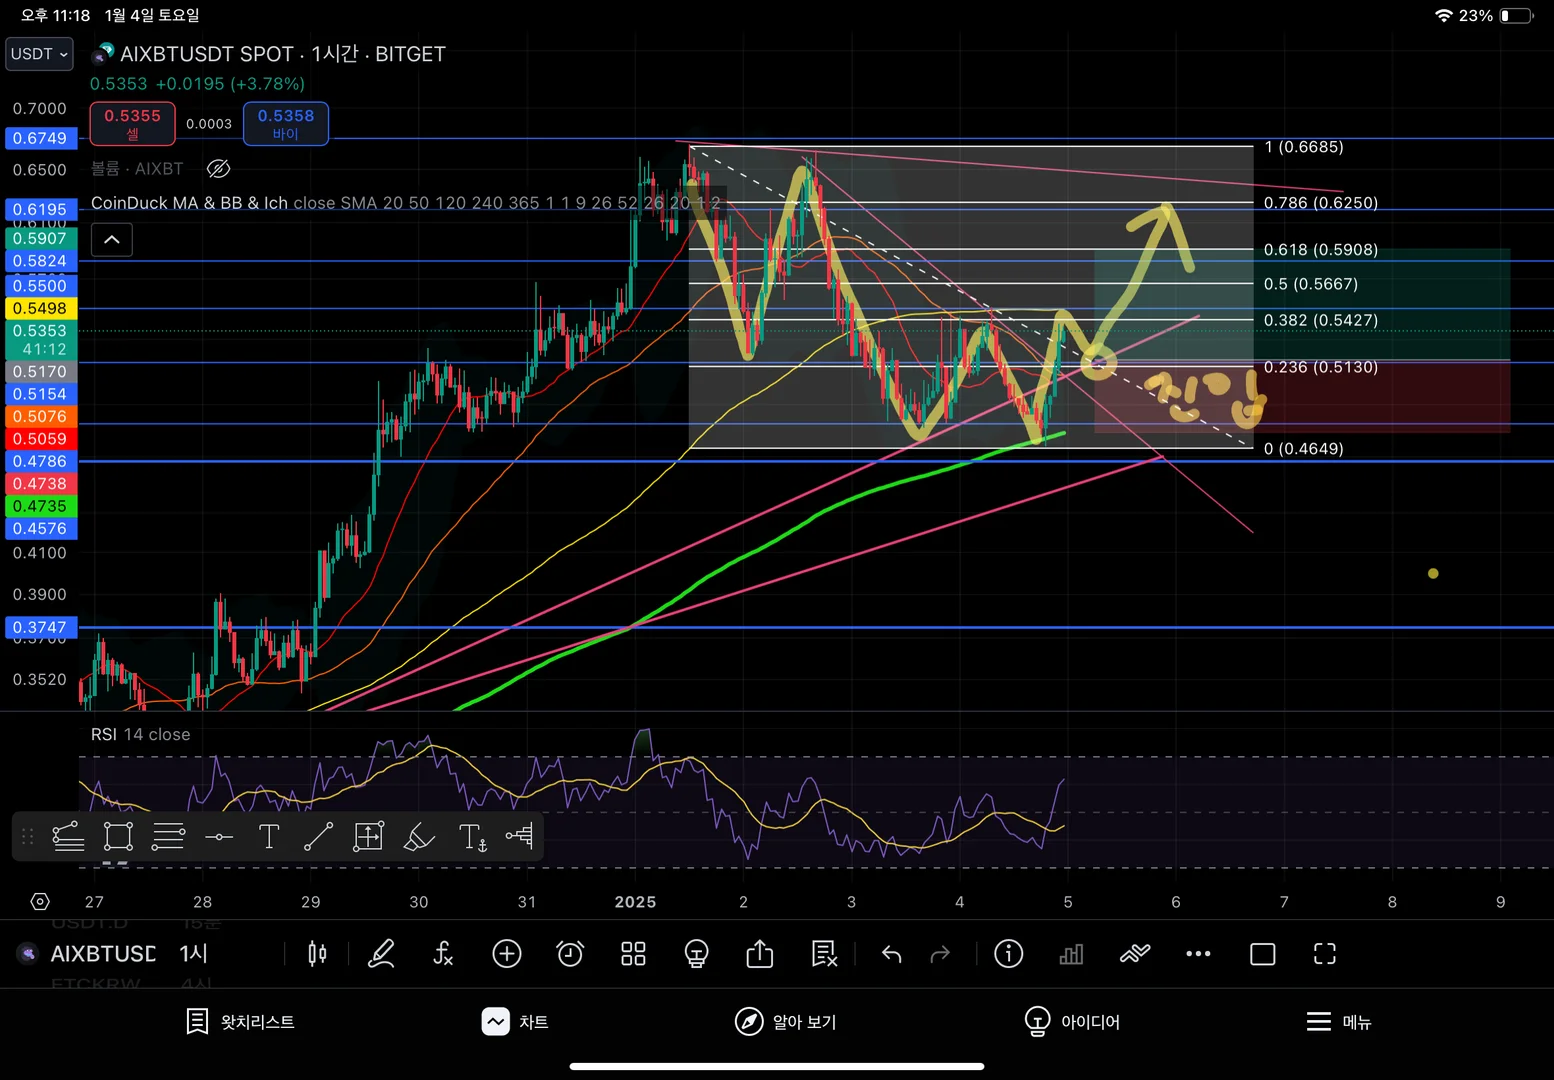This screenshot has width=1554, height=1080.
Task: Open the chart settings gear at bottom-left
Action: point(40,902)
